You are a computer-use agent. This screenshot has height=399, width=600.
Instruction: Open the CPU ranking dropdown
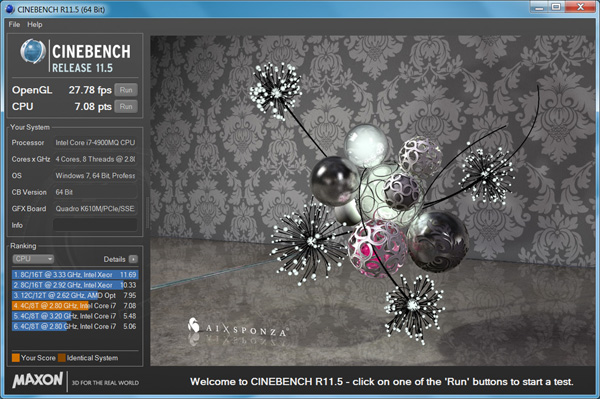(33, 259)
